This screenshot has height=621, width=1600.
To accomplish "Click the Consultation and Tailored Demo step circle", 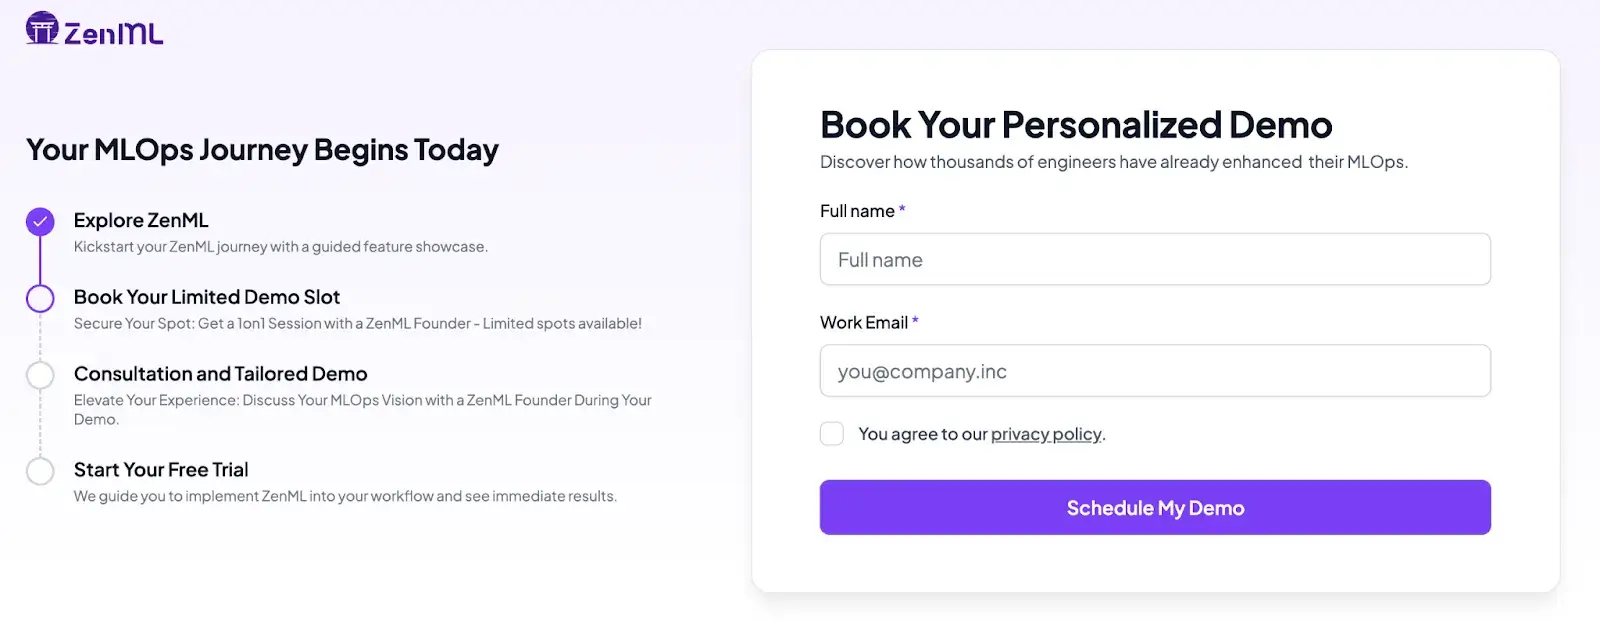I will point(40,375).
